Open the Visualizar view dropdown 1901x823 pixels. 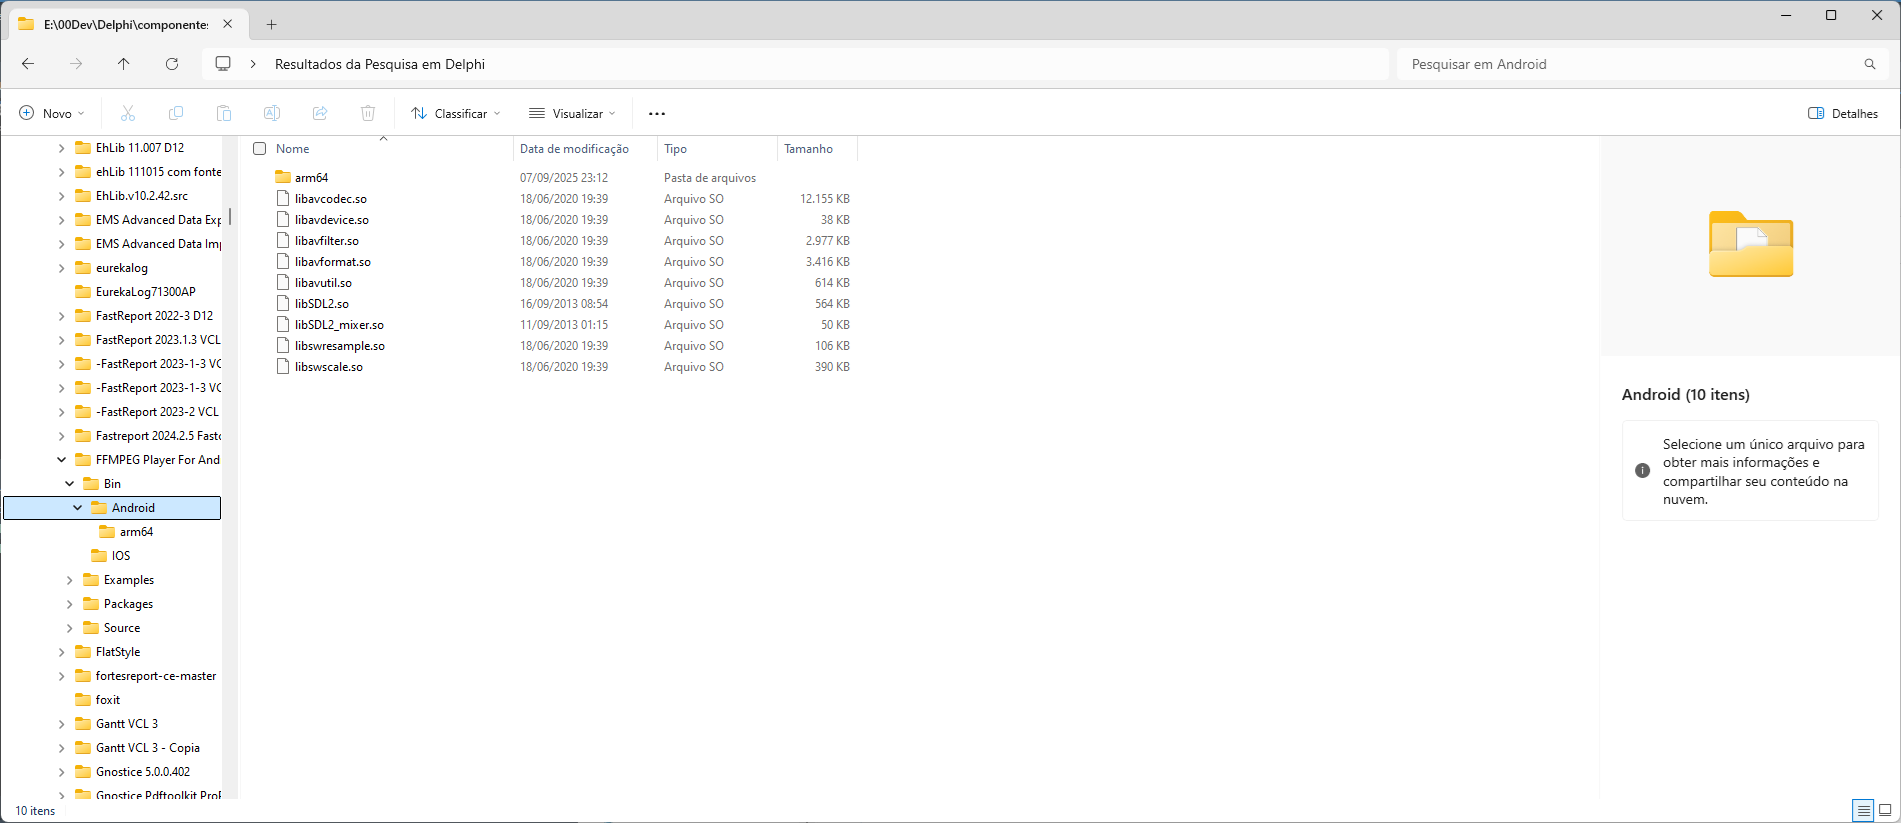(x=572, y=113)
